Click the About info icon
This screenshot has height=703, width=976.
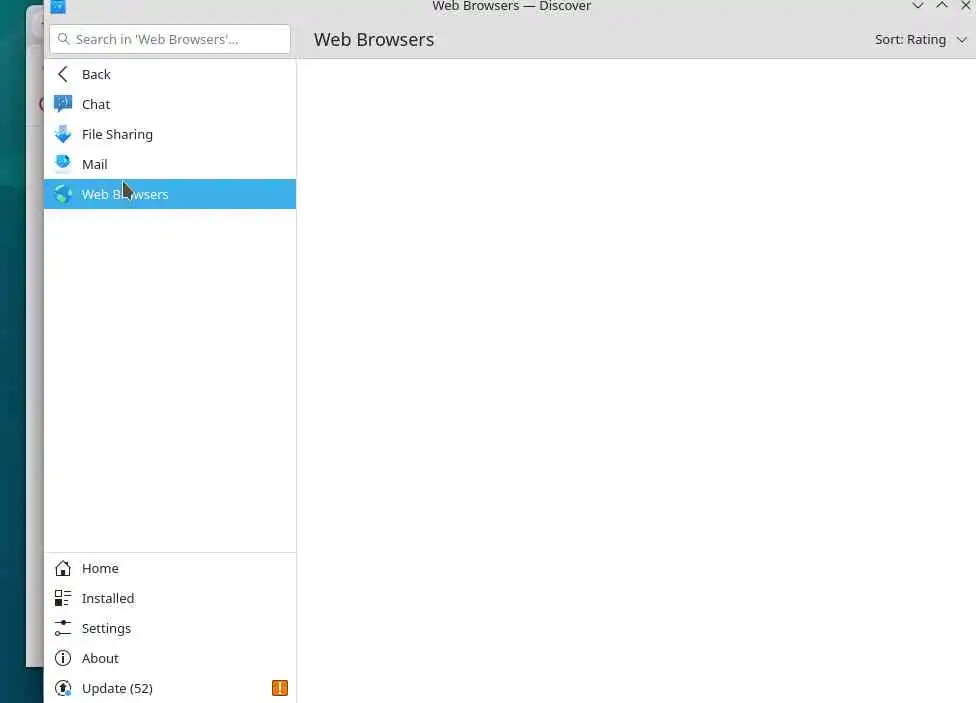[63, 658]
